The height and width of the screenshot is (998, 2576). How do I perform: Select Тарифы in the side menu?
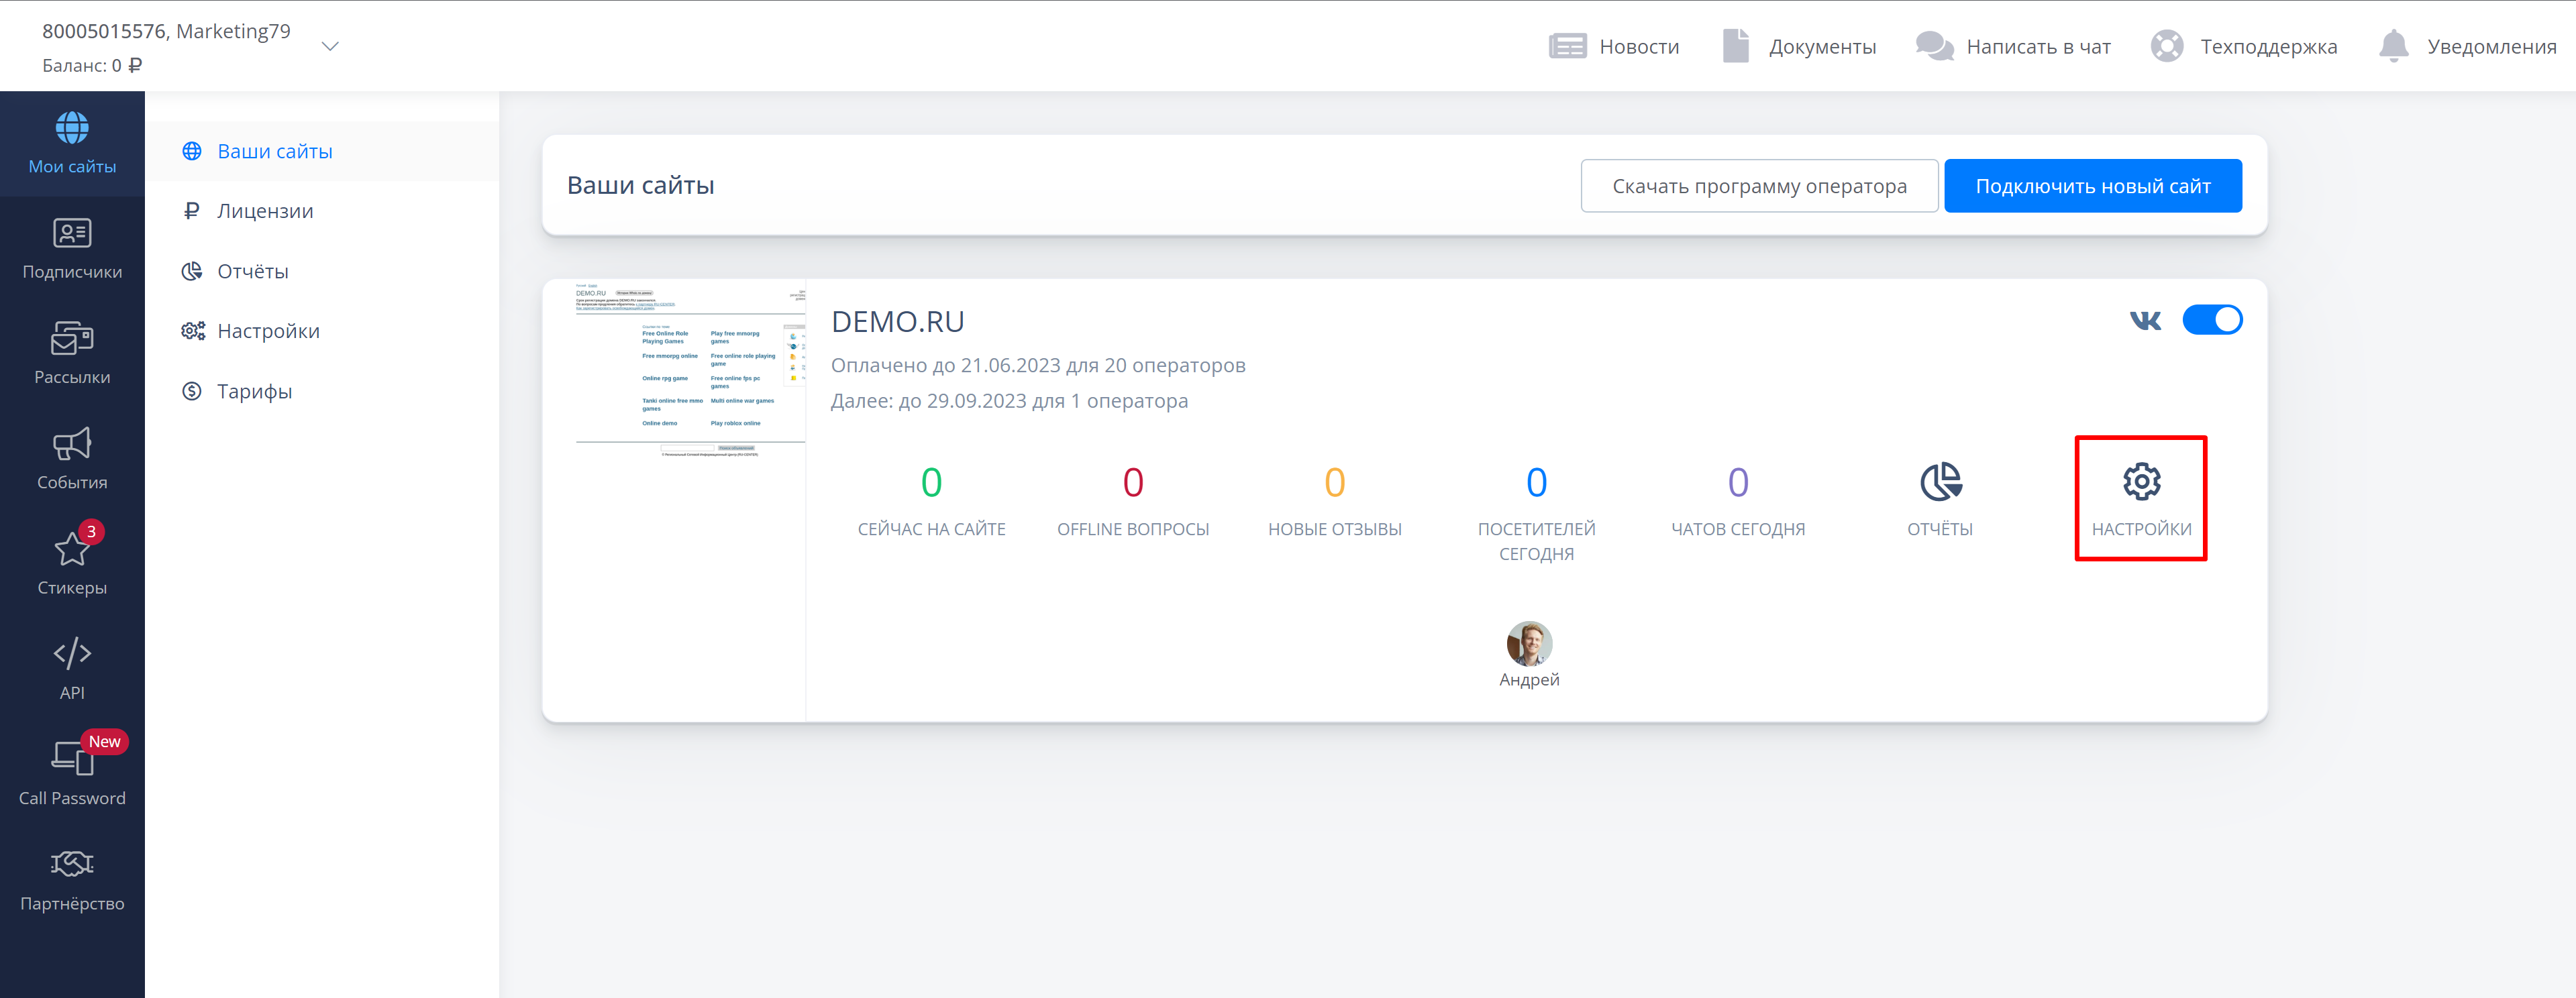(254, 391)
